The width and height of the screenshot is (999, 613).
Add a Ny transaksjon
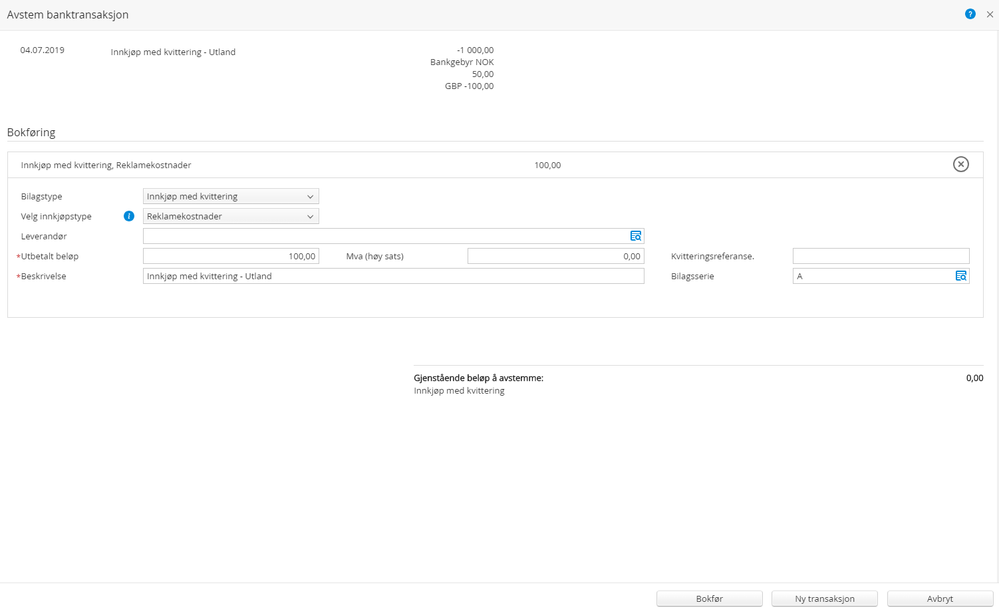coord(824,598)
